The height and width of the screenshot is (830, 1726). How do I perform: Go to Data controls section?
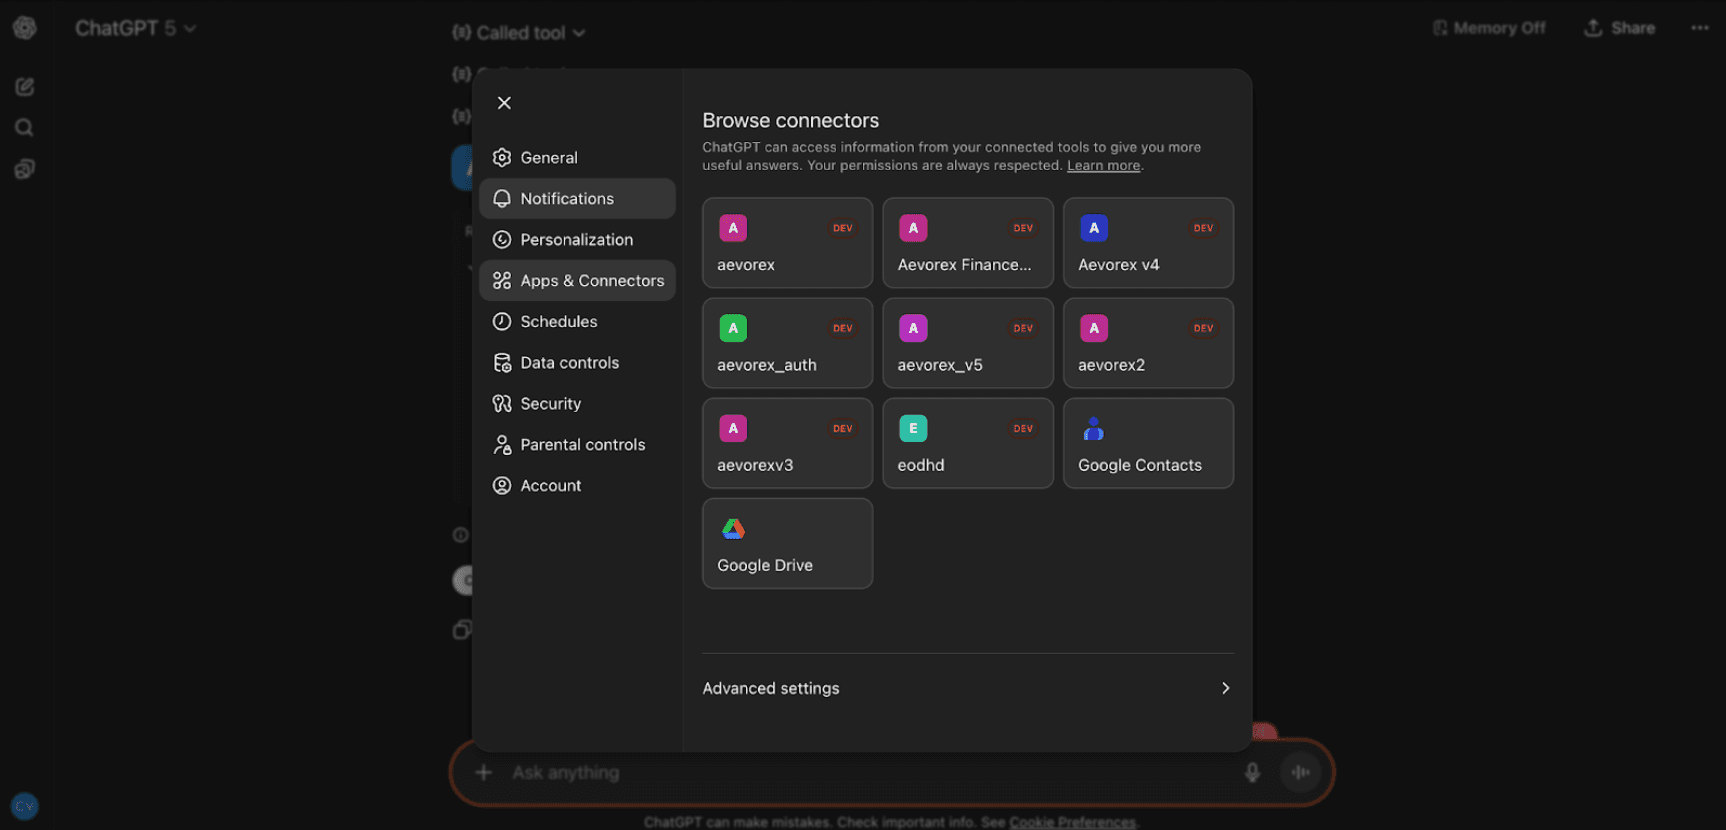(577, 363)
